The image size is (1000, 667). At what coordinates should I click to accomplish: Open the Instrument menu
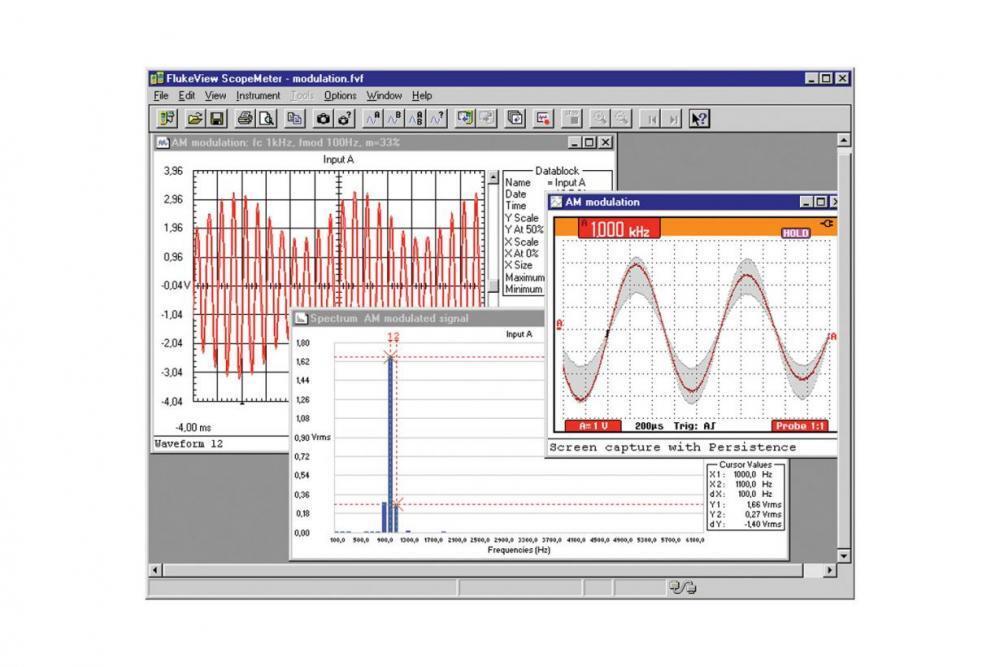tap(258, 96)
